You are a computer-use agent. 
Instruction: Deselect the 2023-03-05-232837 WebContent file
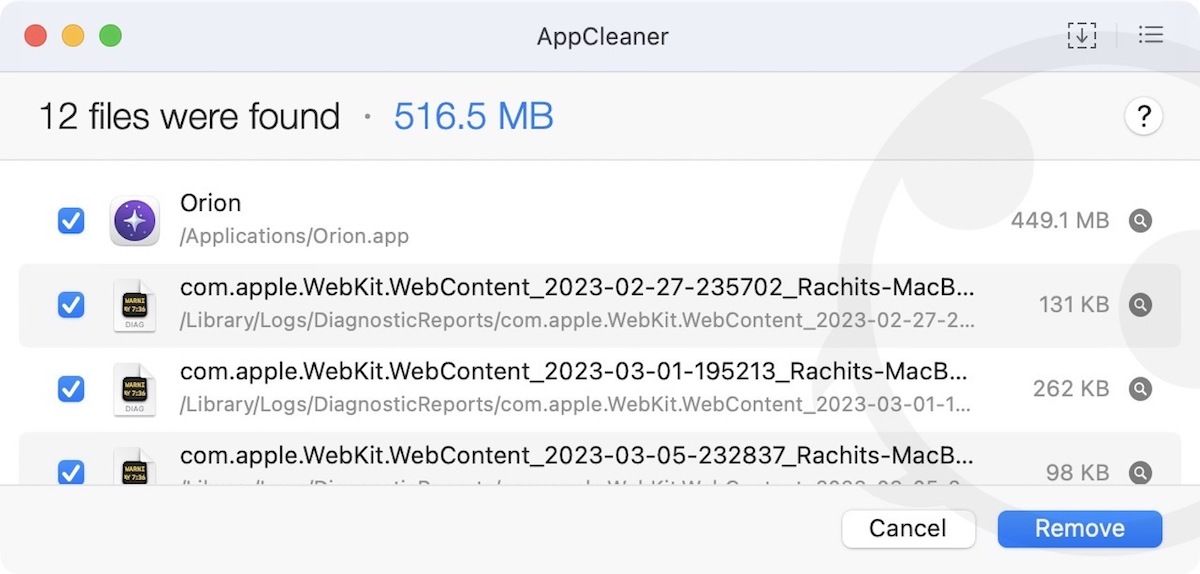pyautogui.click(x=71, y=471)
